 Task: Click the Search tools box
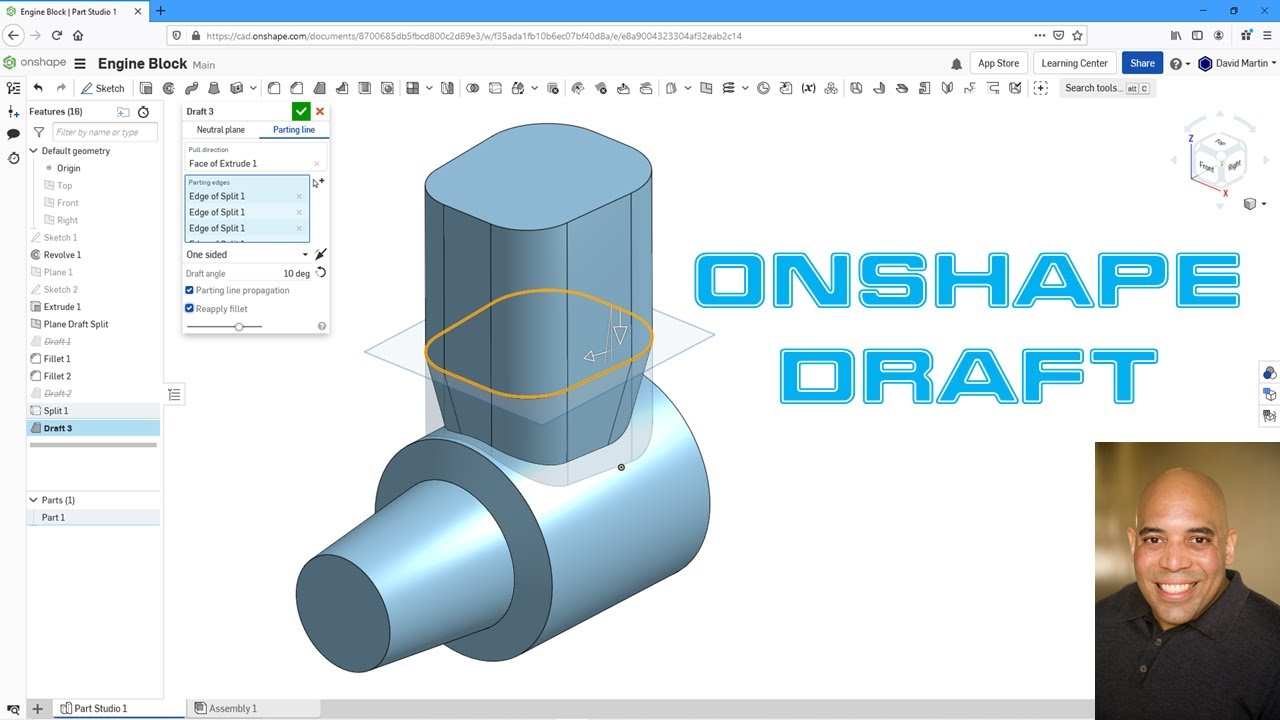click(1106, 88)
